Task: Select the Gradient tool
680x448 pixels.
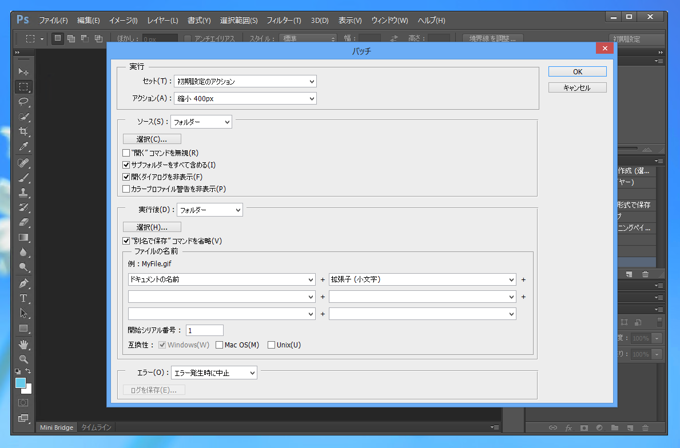Action: point(23,237)
